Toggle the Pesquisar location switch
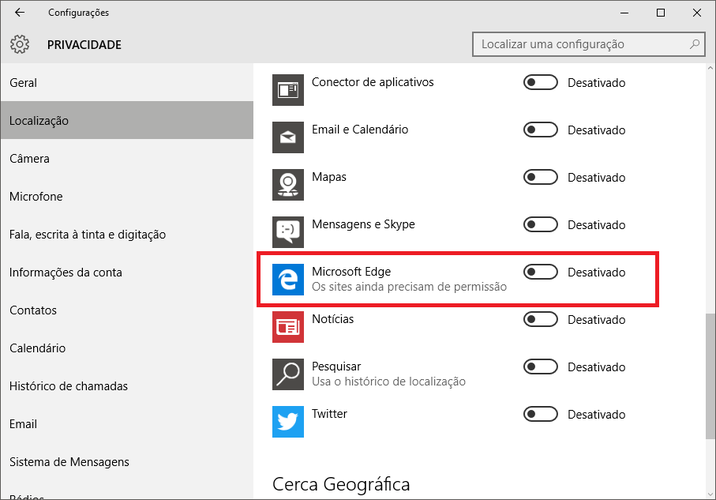Viewport: 716px width, 500px height. point(540,367)
